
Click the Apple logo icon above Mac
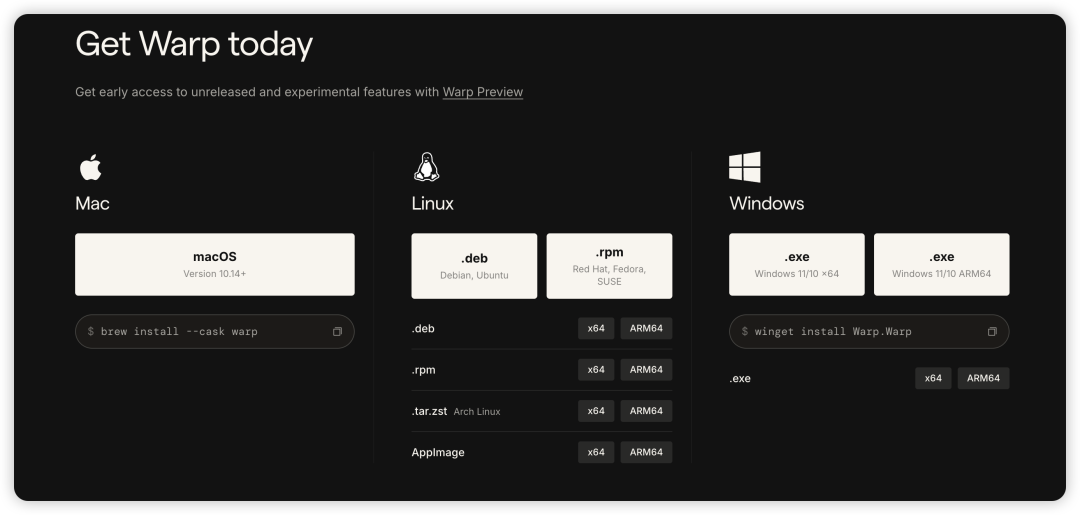pyautogui.click(x=90, y=167)
